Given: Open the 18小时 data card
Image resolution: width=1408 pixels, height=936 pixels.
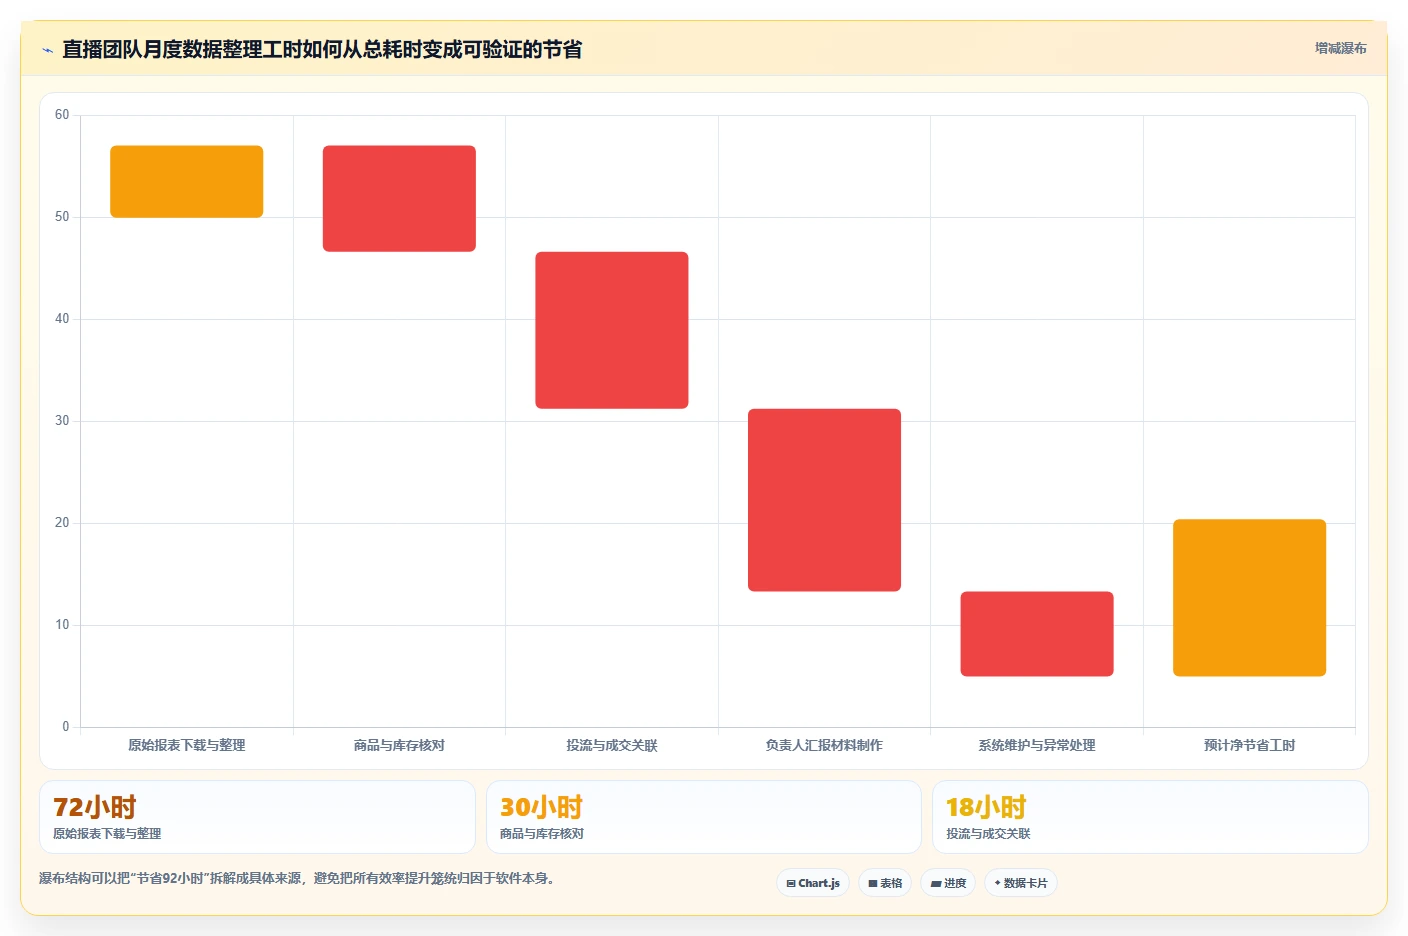Looking at the screenshot, I should 1150,817.
